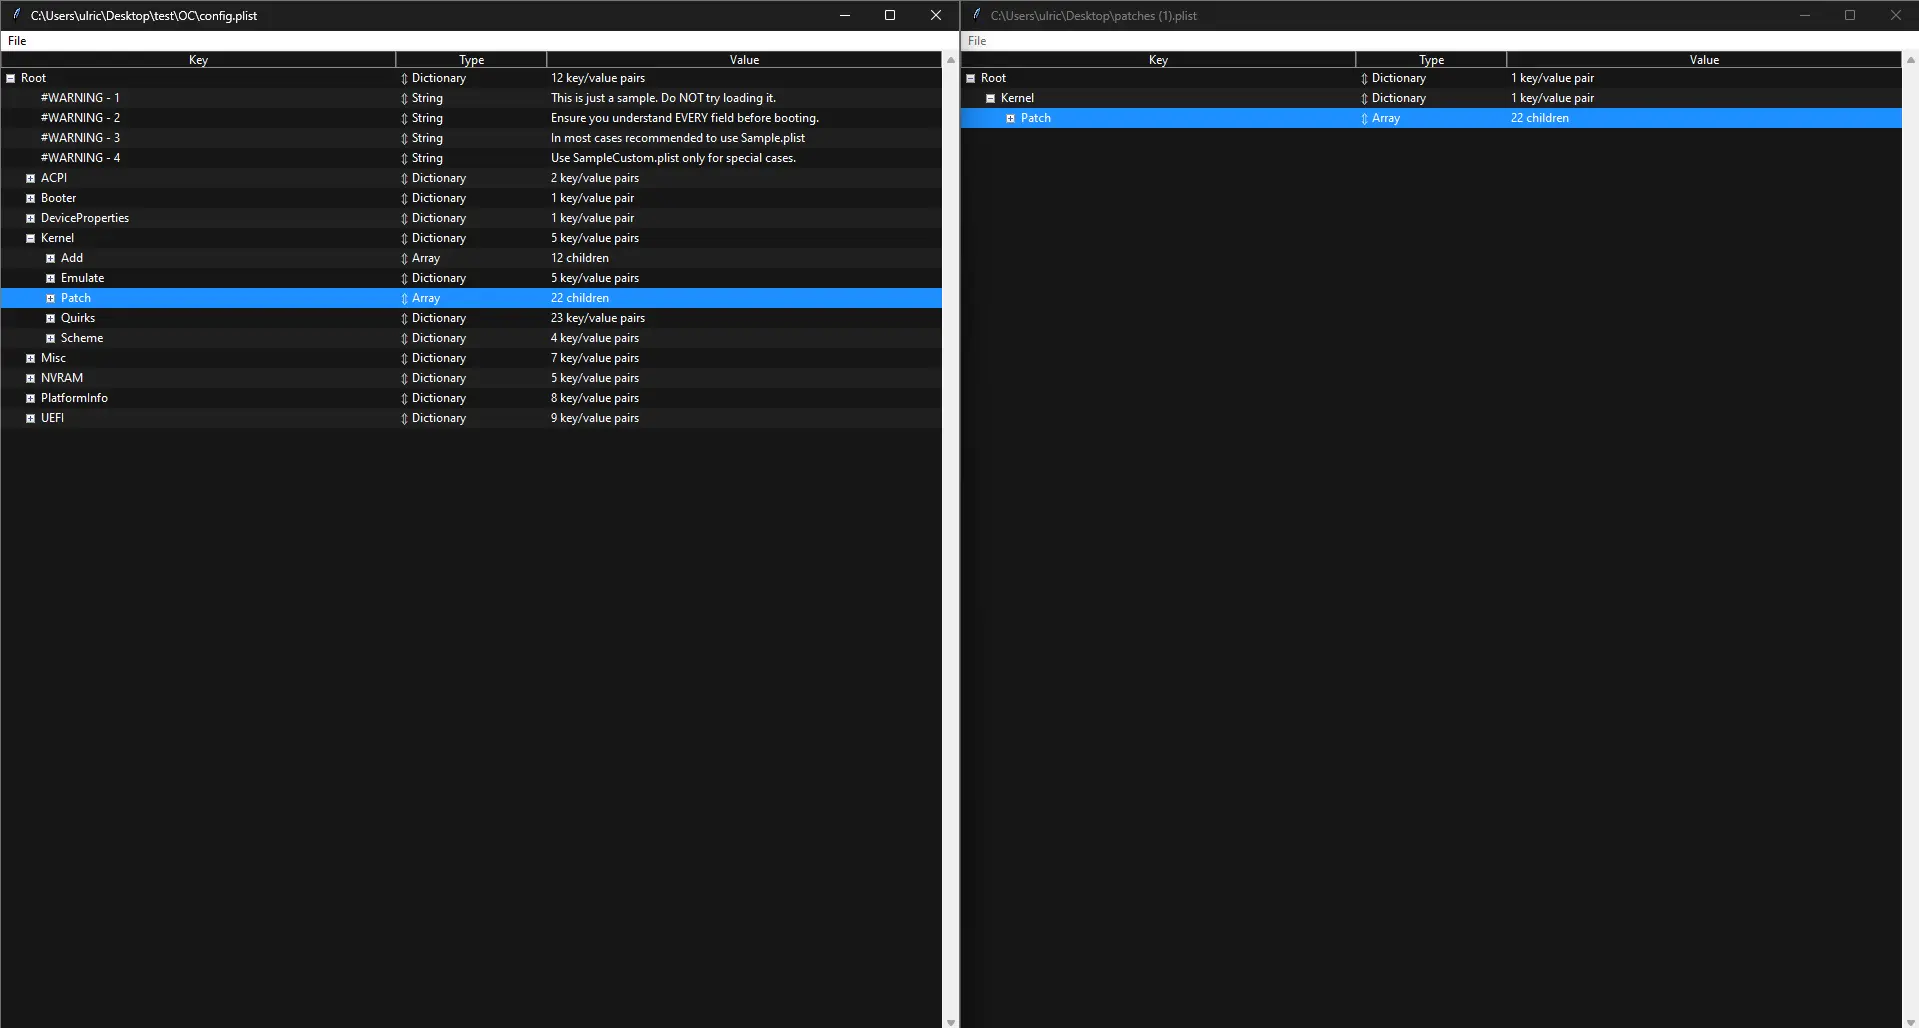
Task: Change type of #WARNING - 2 String
Action: pos(404,118)
